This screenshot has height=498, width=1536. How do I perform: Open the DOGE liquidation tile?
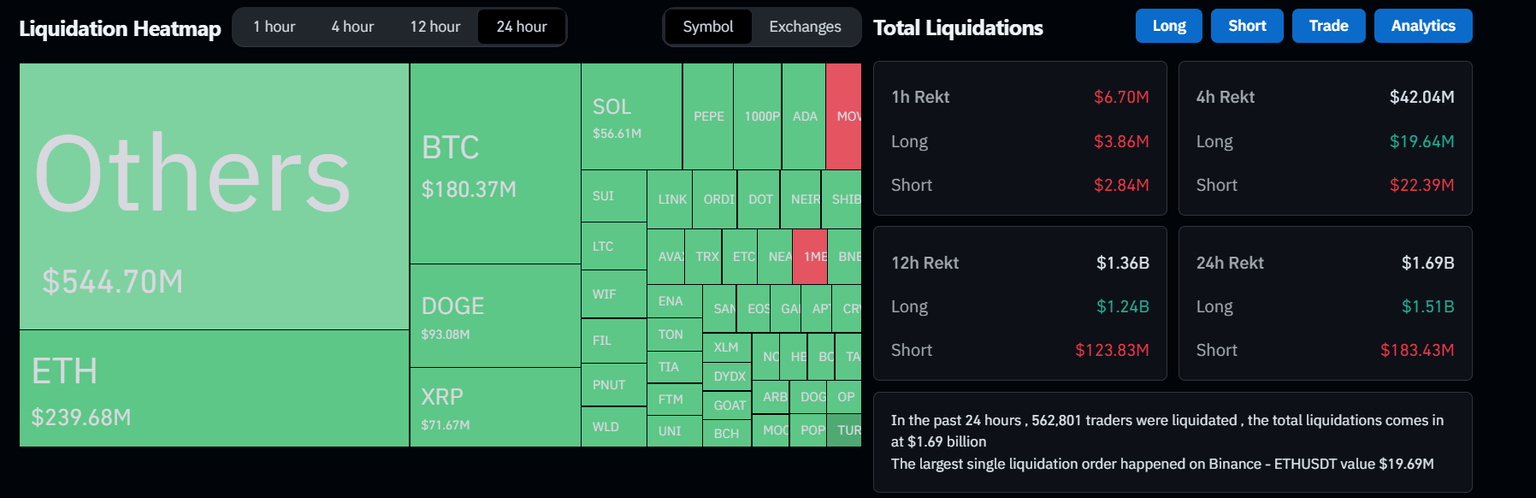(x=495, y=316)
